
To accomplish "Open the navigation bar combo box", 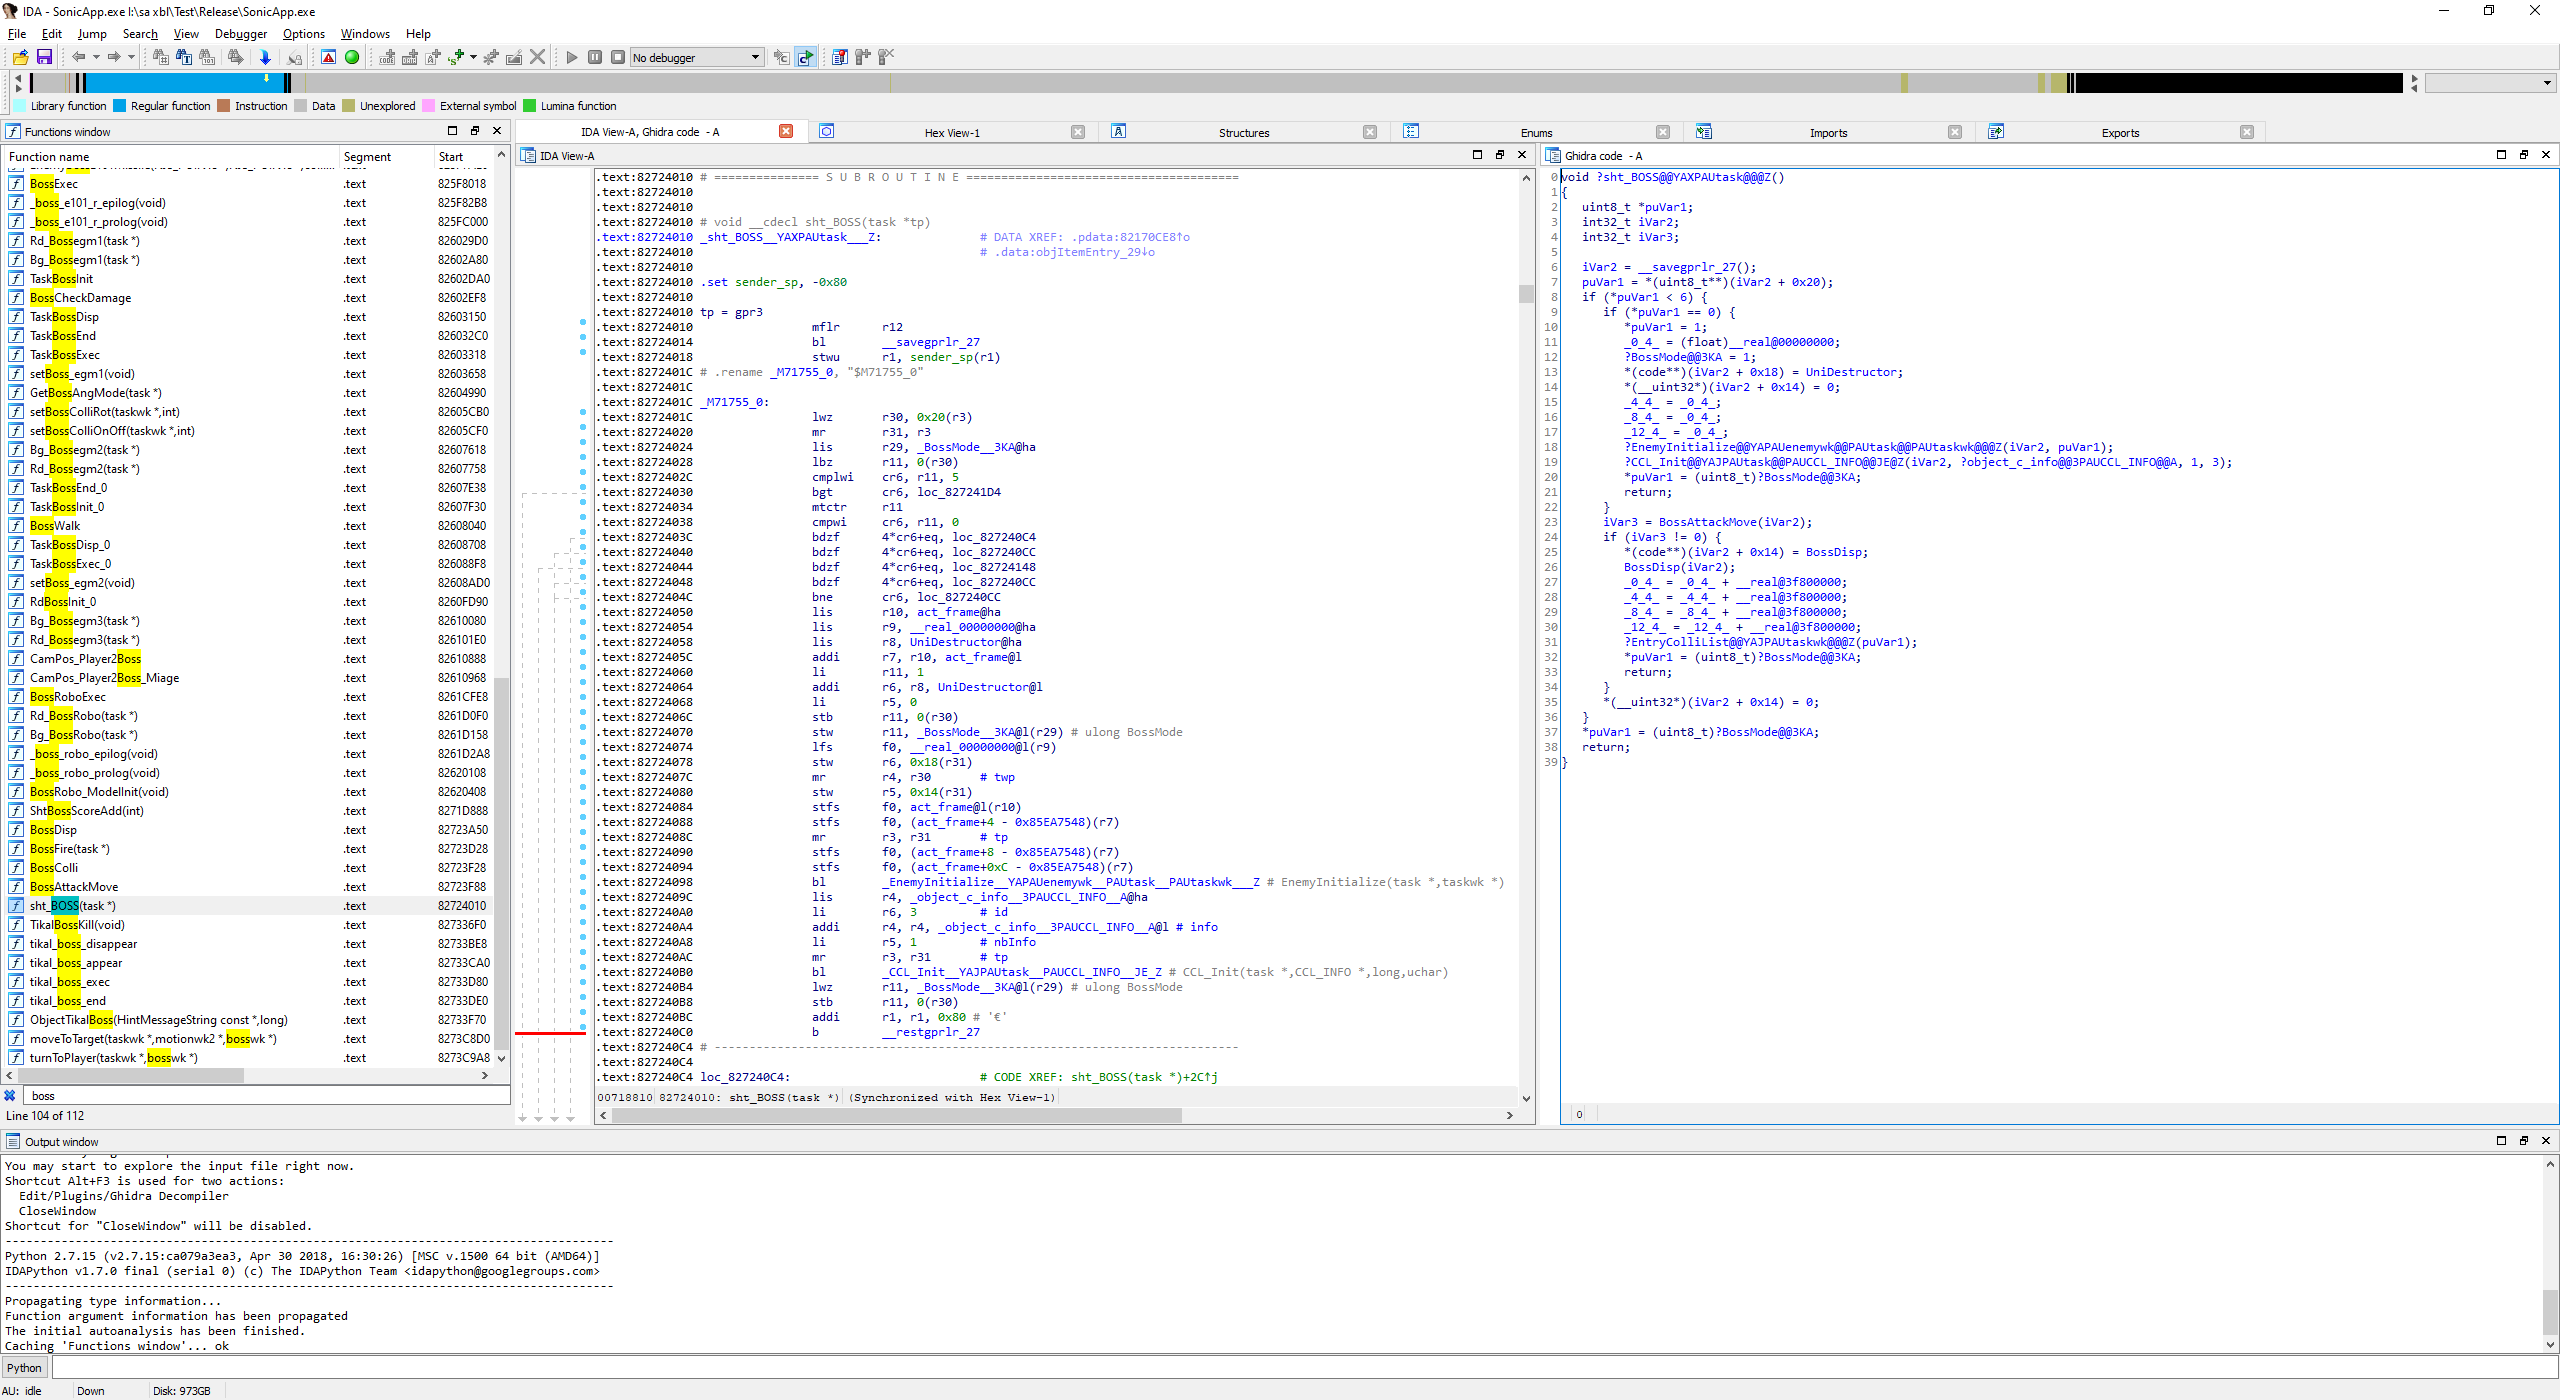I will pyautogui.click(x=2490, y=83).
